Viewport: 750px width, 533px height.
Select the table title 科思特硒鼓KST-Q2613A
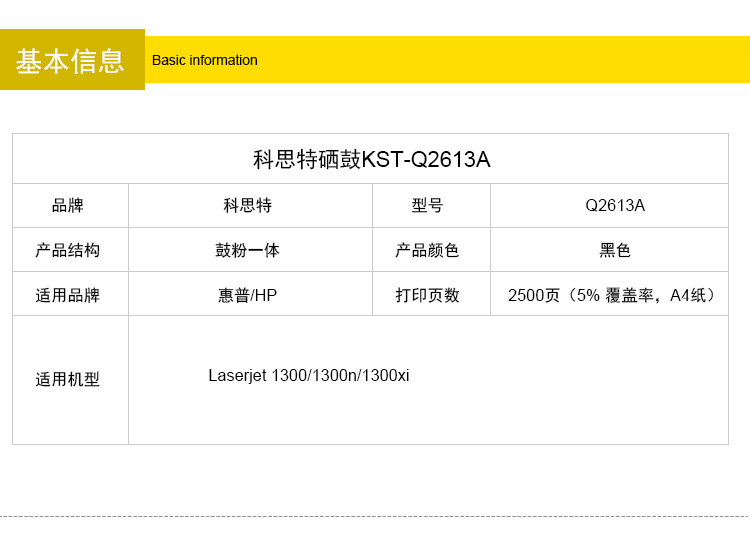[371, 159]
